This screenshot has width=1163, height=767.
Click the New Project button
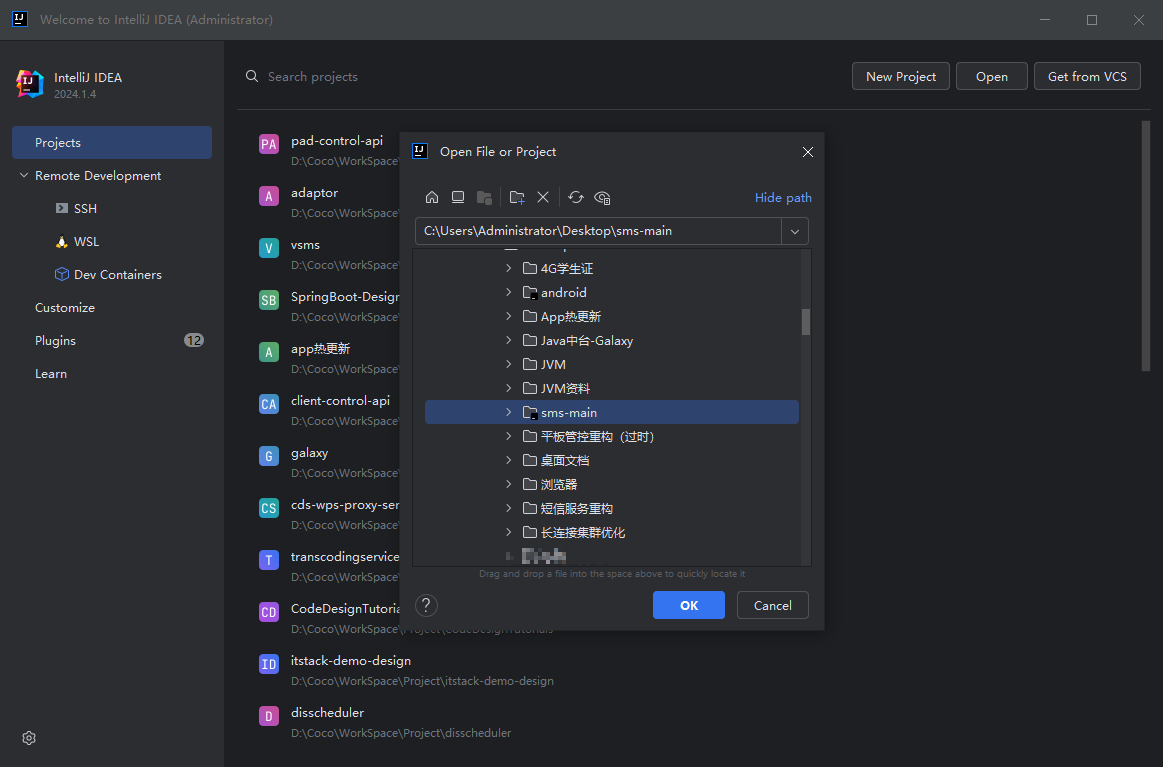[900, 76]
